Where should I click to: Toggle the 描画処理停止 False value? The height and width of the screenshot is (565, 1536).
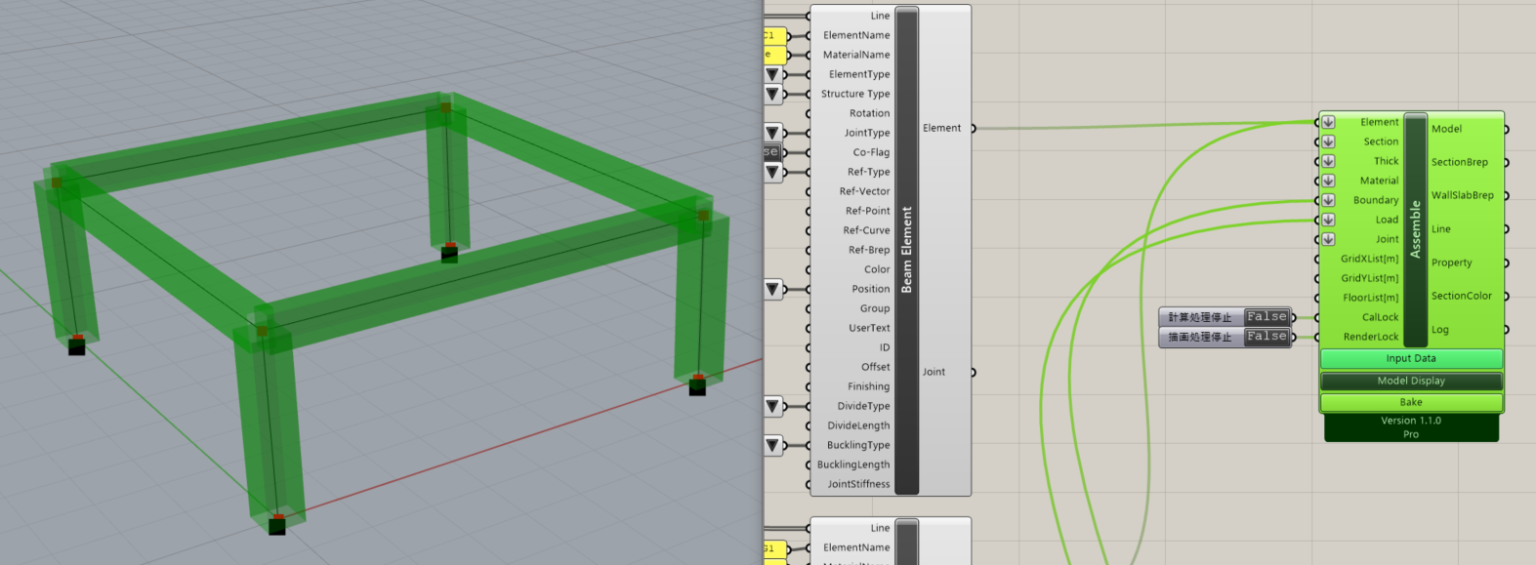point(1266,337)
